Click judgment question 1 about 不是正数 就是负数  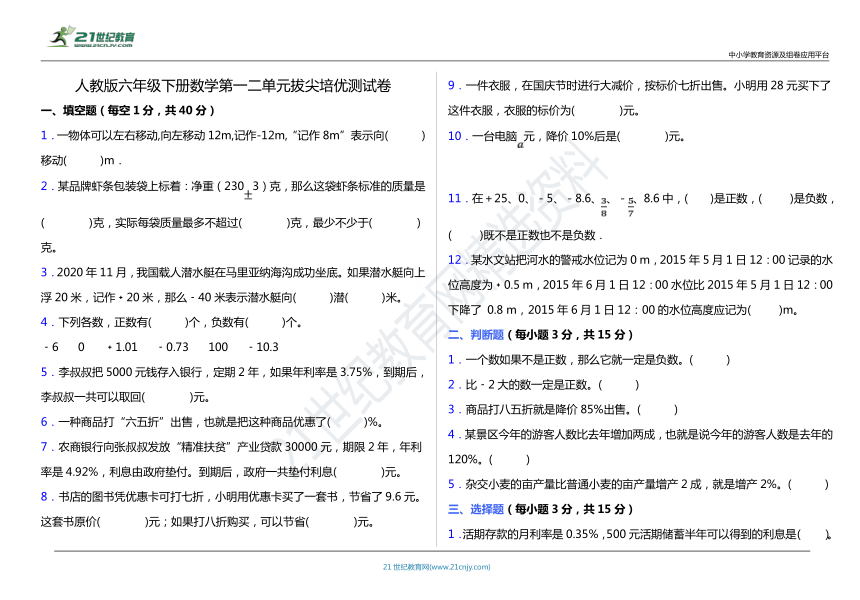click(589, 360)
